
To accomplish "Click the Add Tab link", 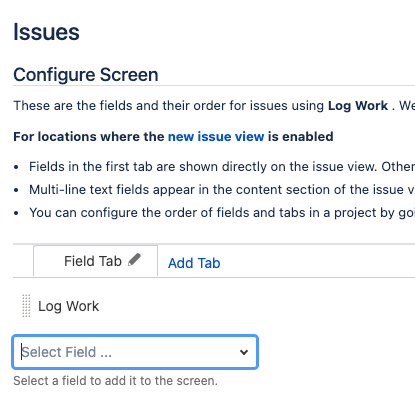I will click(194, 263).
